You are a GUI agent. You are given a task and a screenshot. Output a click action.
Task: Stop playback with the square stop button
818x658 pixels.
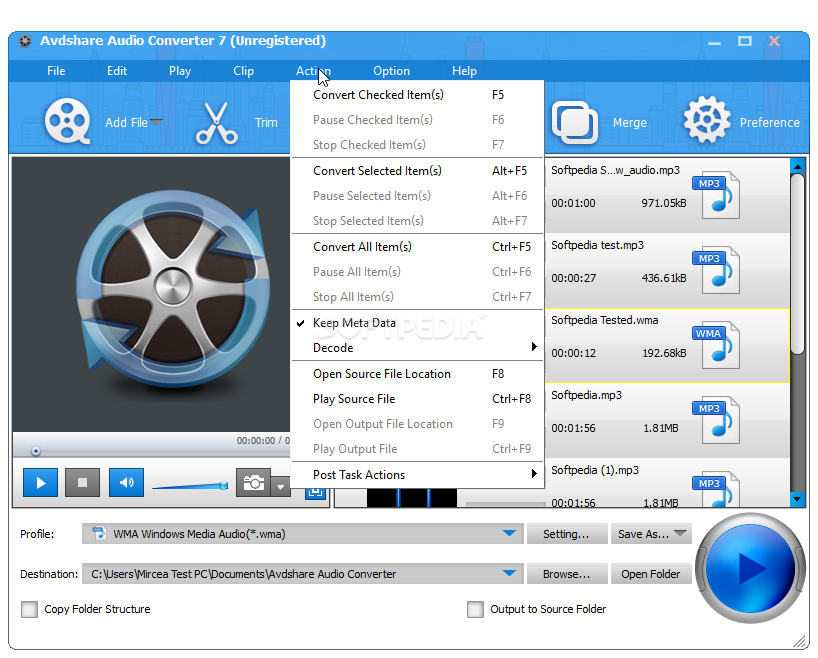click(82, 483)
